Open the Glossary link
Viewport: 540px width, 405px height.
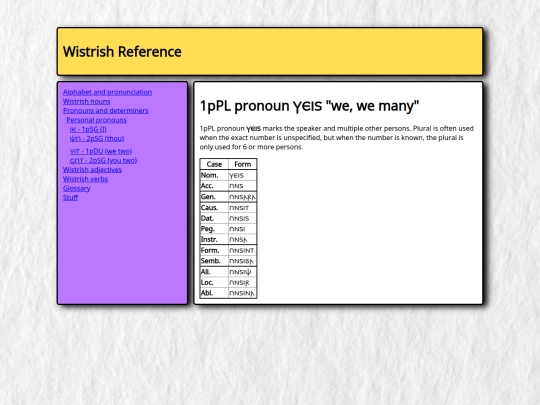pyautogui.click(x=76, y=188)
